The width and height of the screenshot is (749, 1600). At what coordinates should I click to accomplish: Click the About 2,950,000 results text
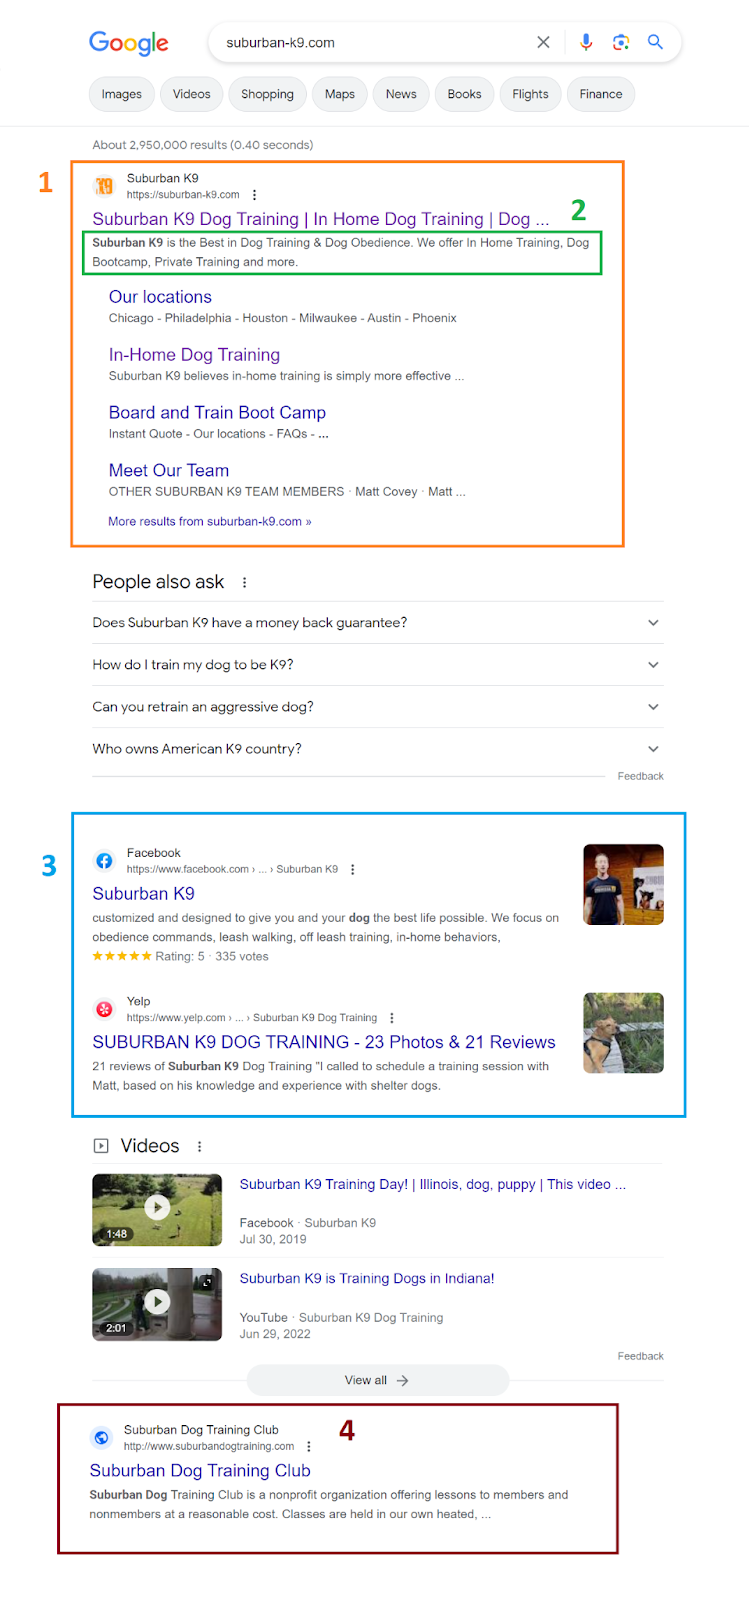(x=203, y=145)
